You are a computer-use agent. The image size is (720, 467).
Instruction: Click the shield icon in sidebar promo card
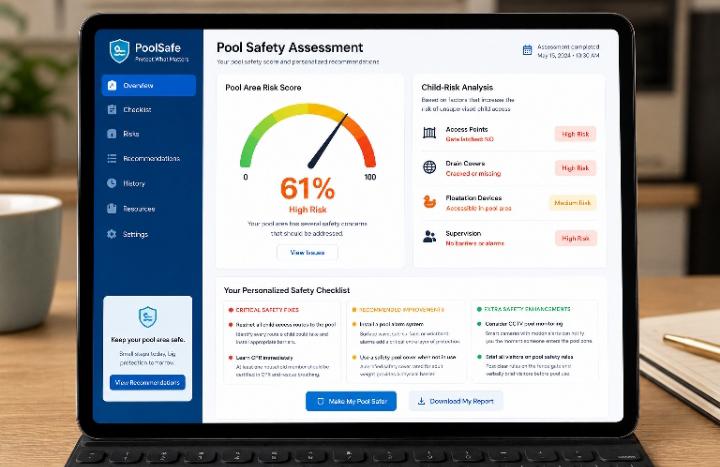click(x=148, y=317)
